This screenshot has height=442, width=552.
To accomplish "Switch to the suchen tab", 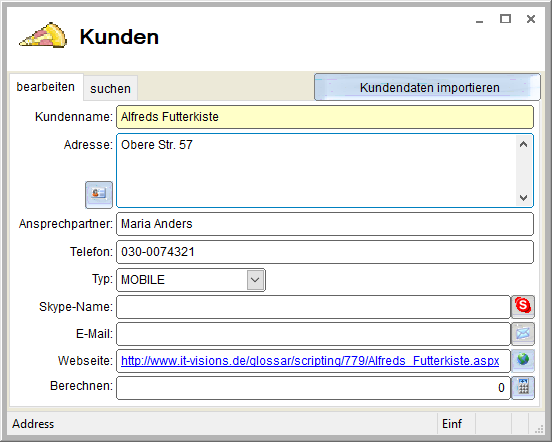I will coord(110,88).
